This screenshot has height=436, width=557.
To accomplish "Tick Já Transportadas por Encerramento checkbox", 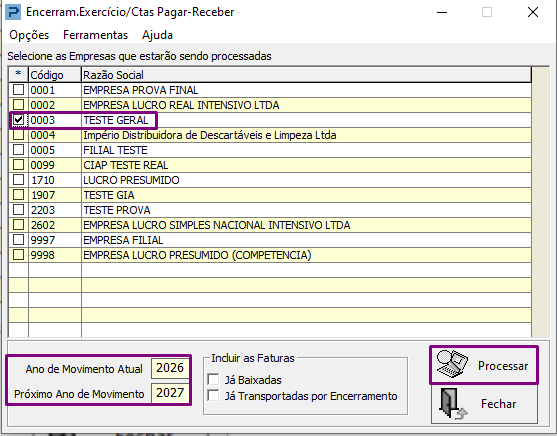I will pyautogui.click(x=213, y=395).
